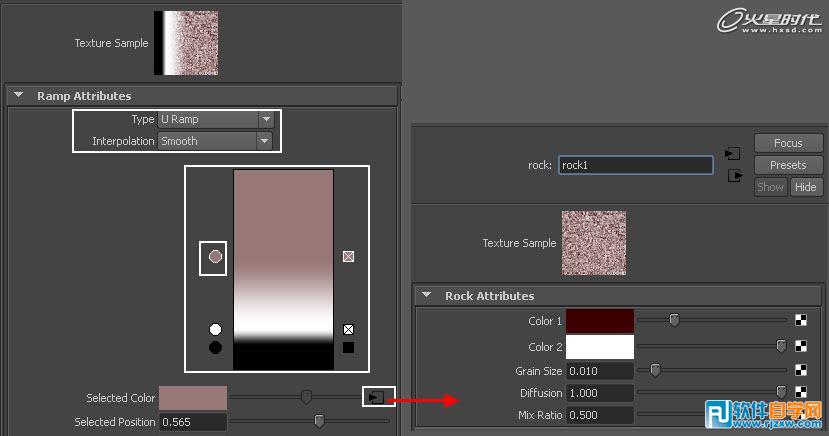Viewport: 829px width, 436px height.
Task: Click the rock Texture Sample thumbnail
Action: (594, 243)
